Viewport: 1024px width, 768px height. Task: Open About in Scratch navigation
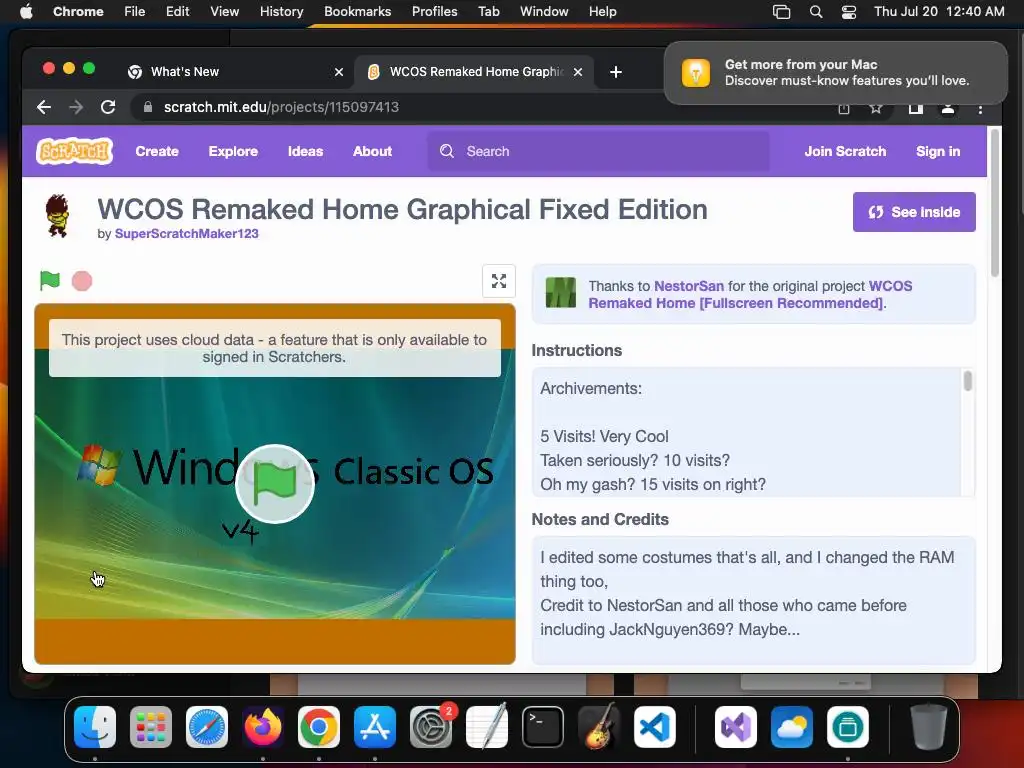tap(372, 152)
